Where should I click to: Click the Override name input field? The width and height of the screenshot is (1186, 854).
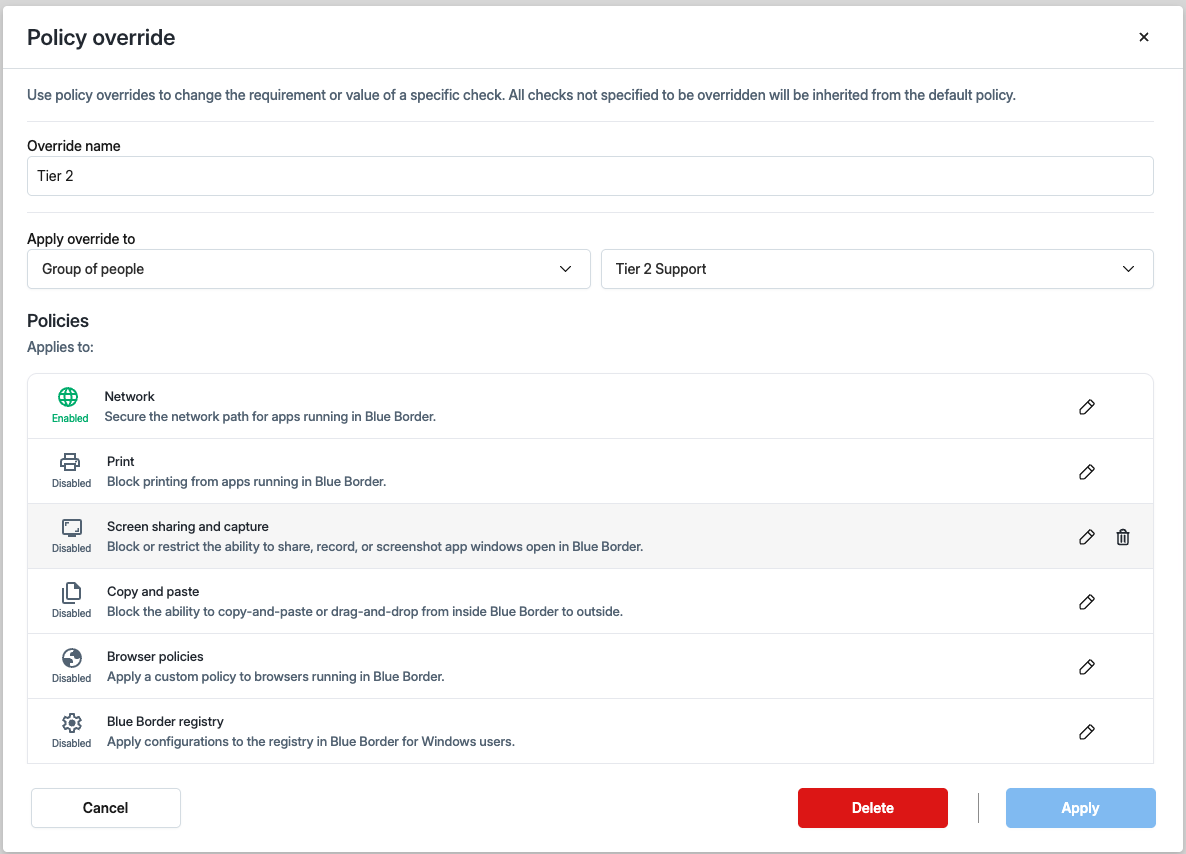590,176
